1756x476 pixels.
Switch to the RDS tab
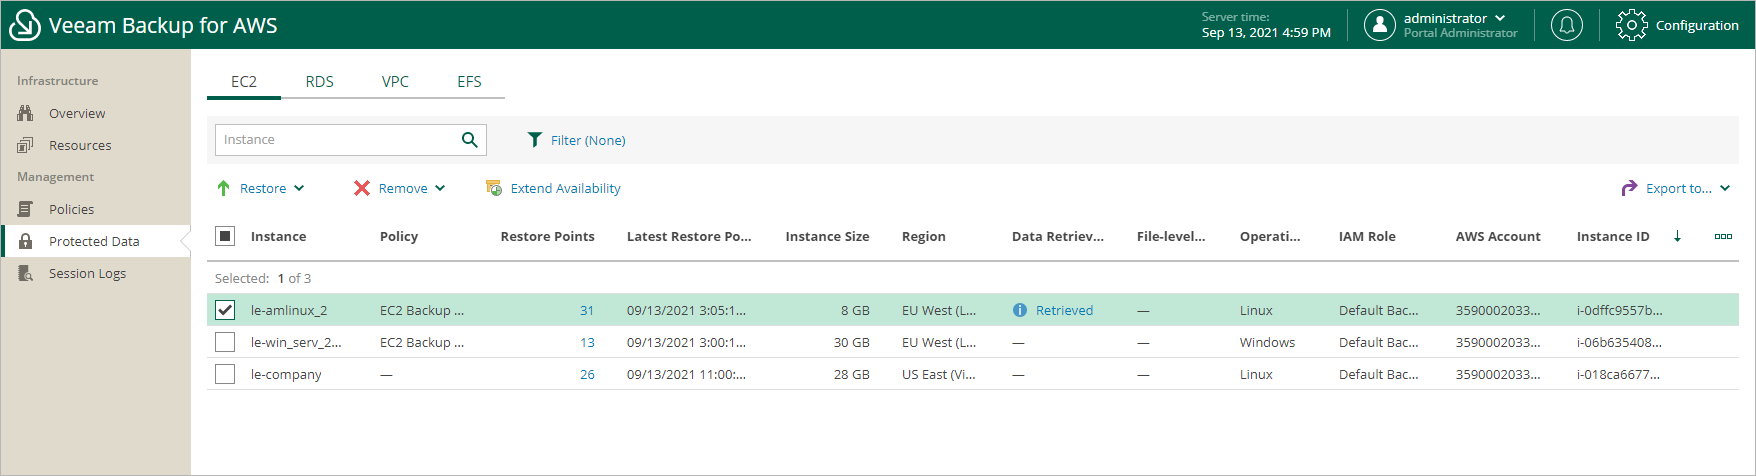[x=320, y=82]
